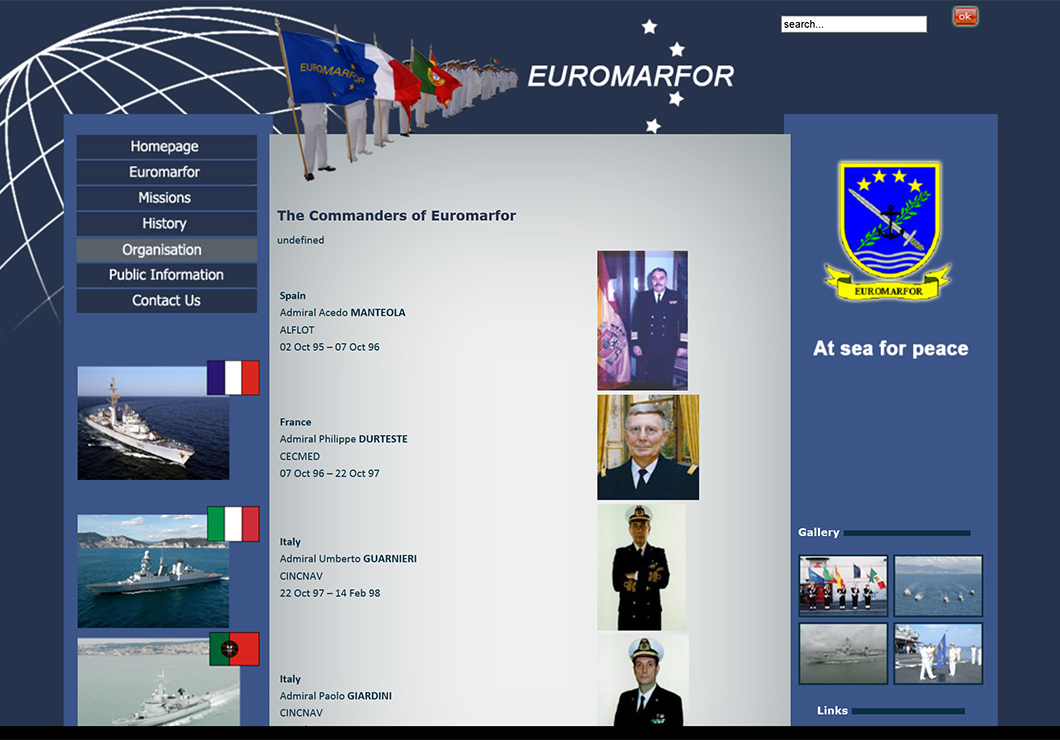The width and height of the screenshot is (1060, 740).
Task: Click the Links section heading
Action: click(832, 711)
